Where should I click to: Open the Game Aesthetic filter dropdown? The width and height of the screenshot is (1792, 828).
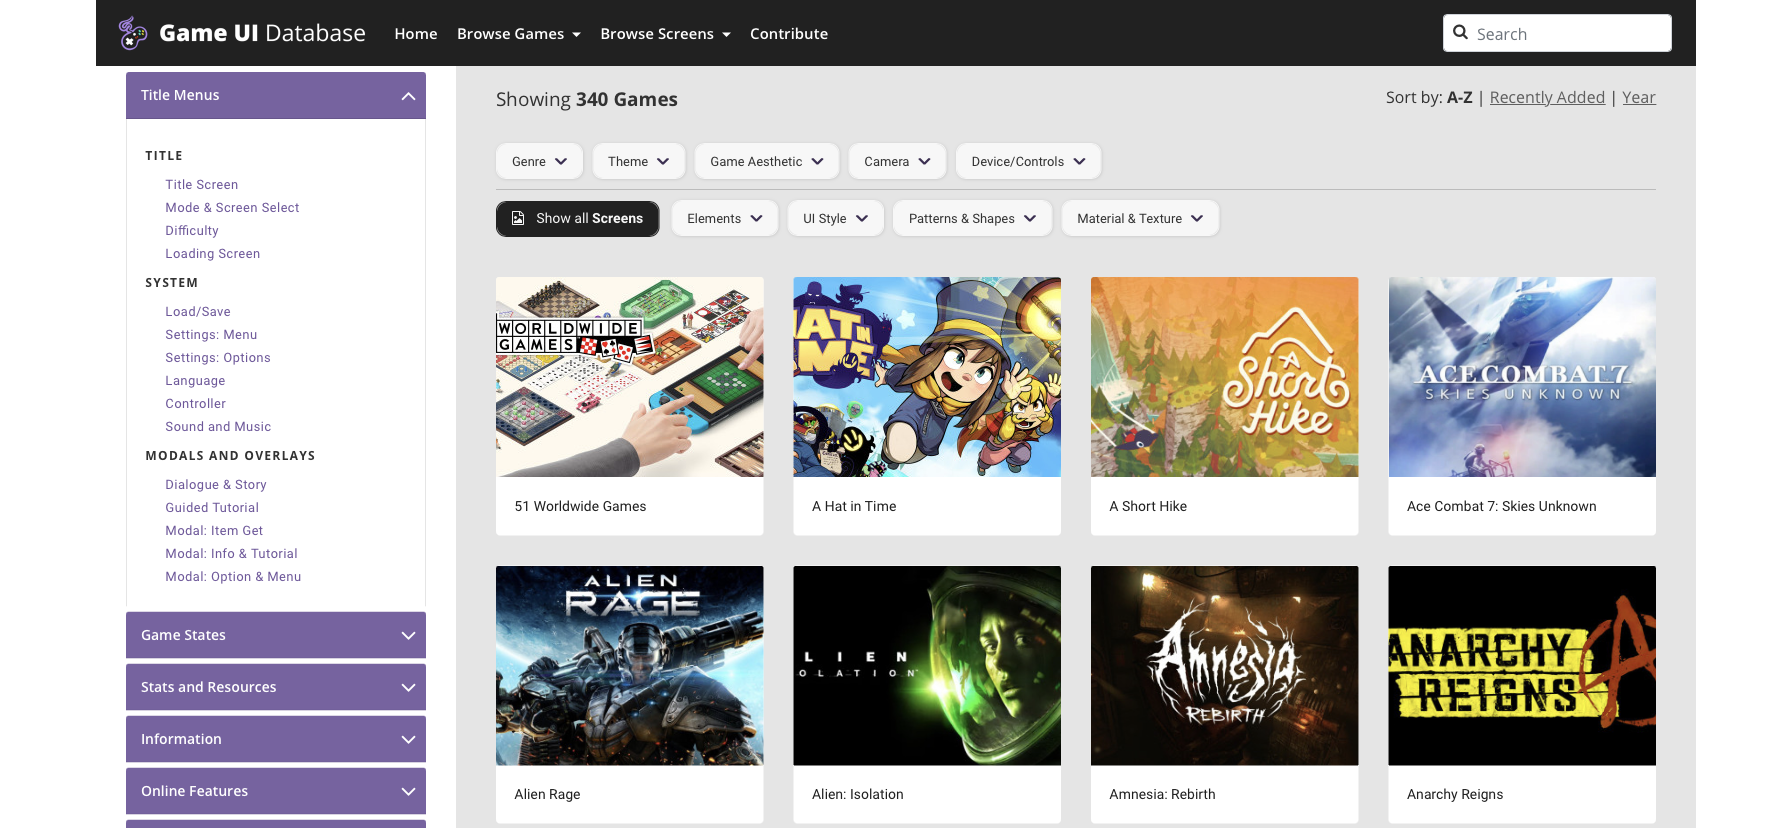(766, 161)
